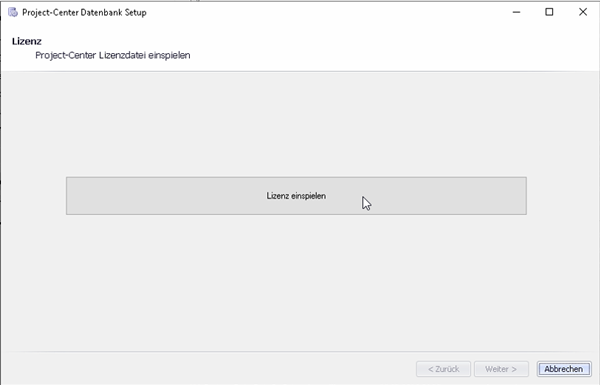This screenshot has height=385, width=600.
Task: Import the license file via the center button
Action: [x=296, y=196]
